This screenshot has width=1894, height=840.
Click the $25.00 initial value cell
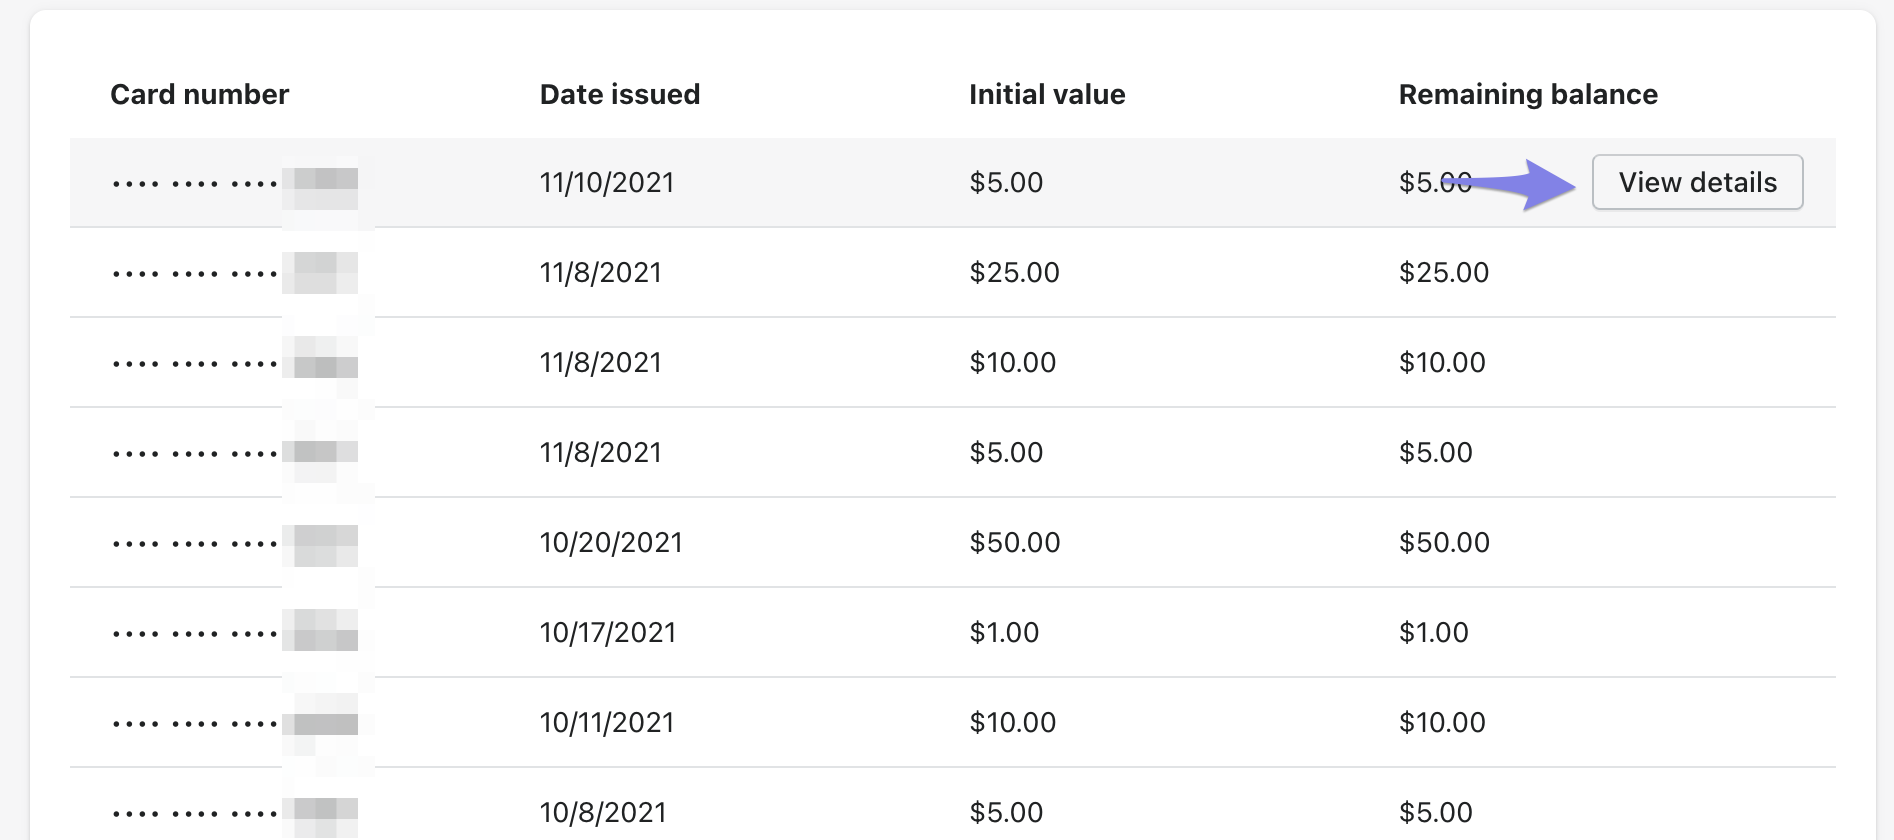click(x=1014, y=272)
